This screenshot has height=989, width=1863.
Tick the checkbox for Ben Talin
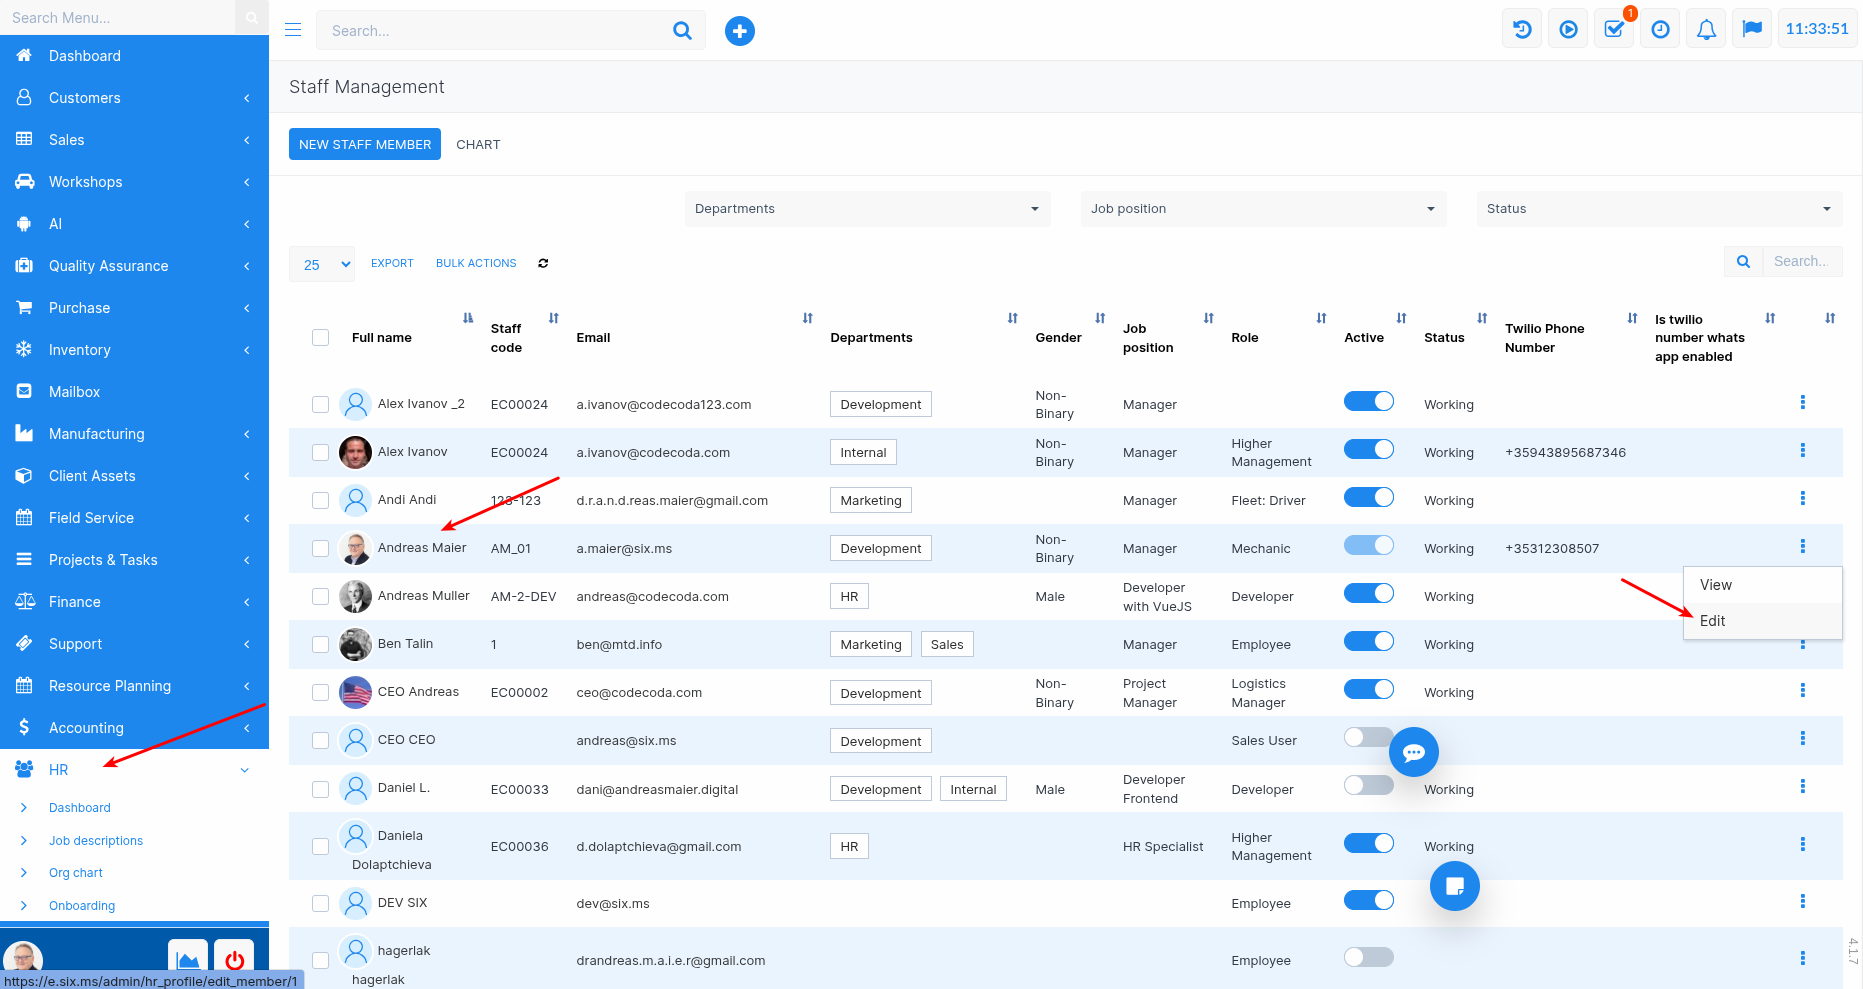pos(320,645)
